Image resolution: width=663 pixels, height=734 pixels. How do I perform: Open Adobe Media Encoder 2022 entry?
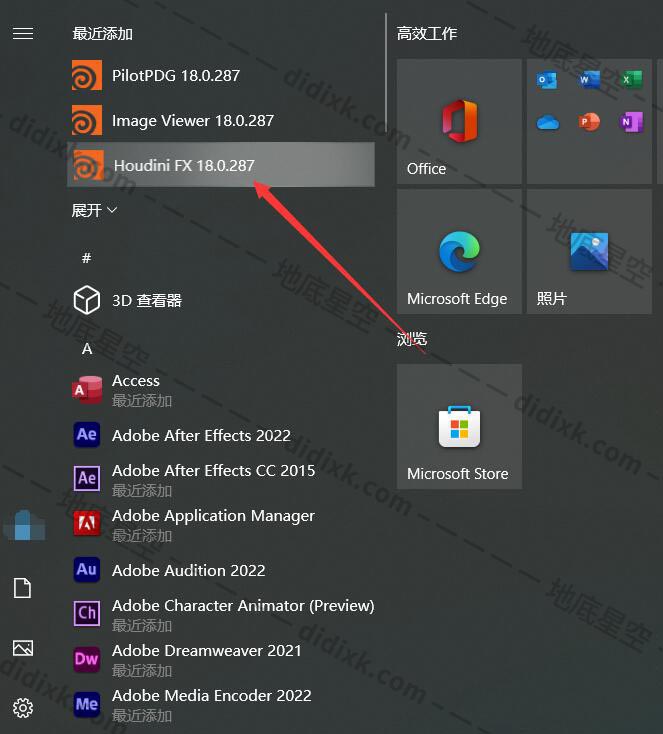tap(212, 696)
